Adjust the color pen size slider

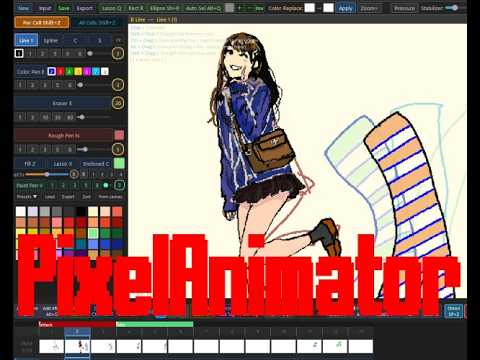coord(94,85)
